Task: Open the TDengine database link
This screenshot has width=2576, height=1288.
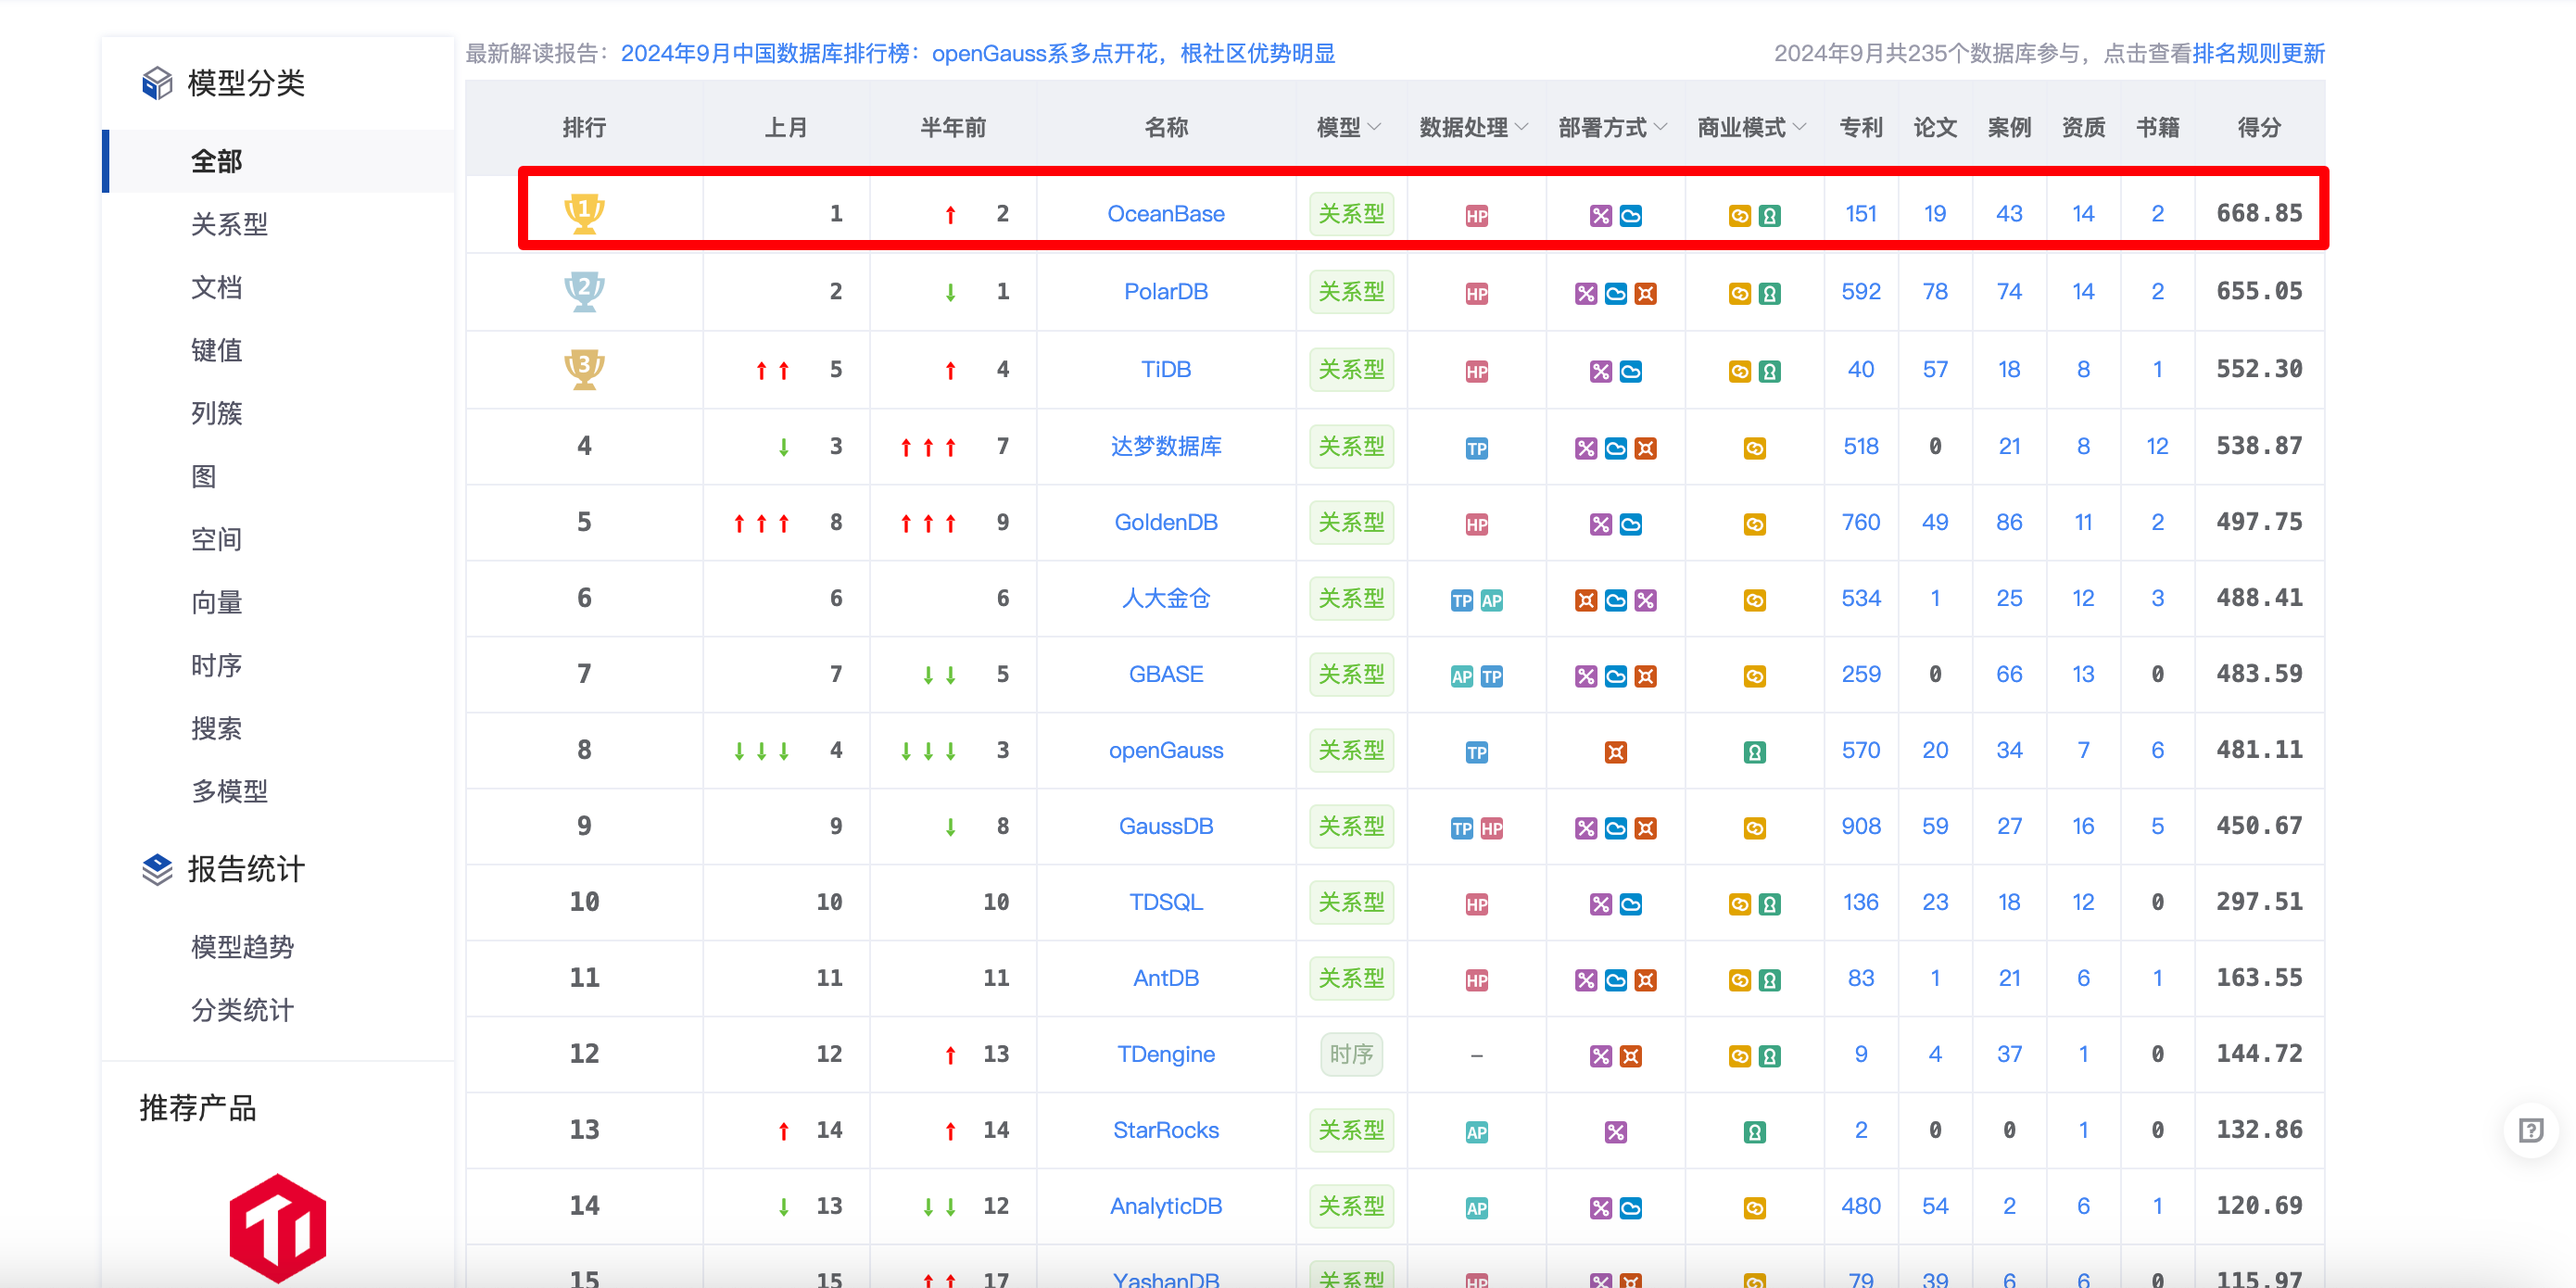Action: [1166, 1054]
